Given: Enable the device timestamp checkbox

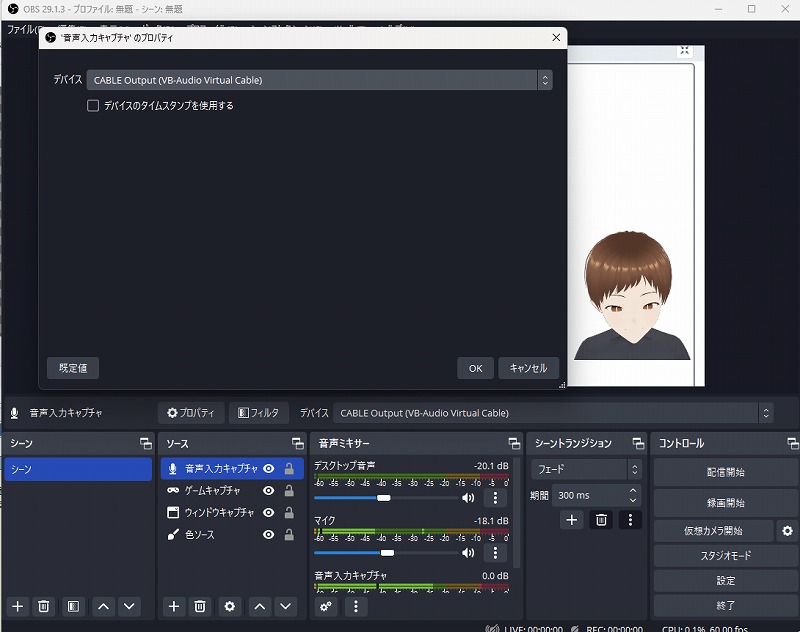Looking at the screenshot, I should pyautogui.click(x=93, y=106).
